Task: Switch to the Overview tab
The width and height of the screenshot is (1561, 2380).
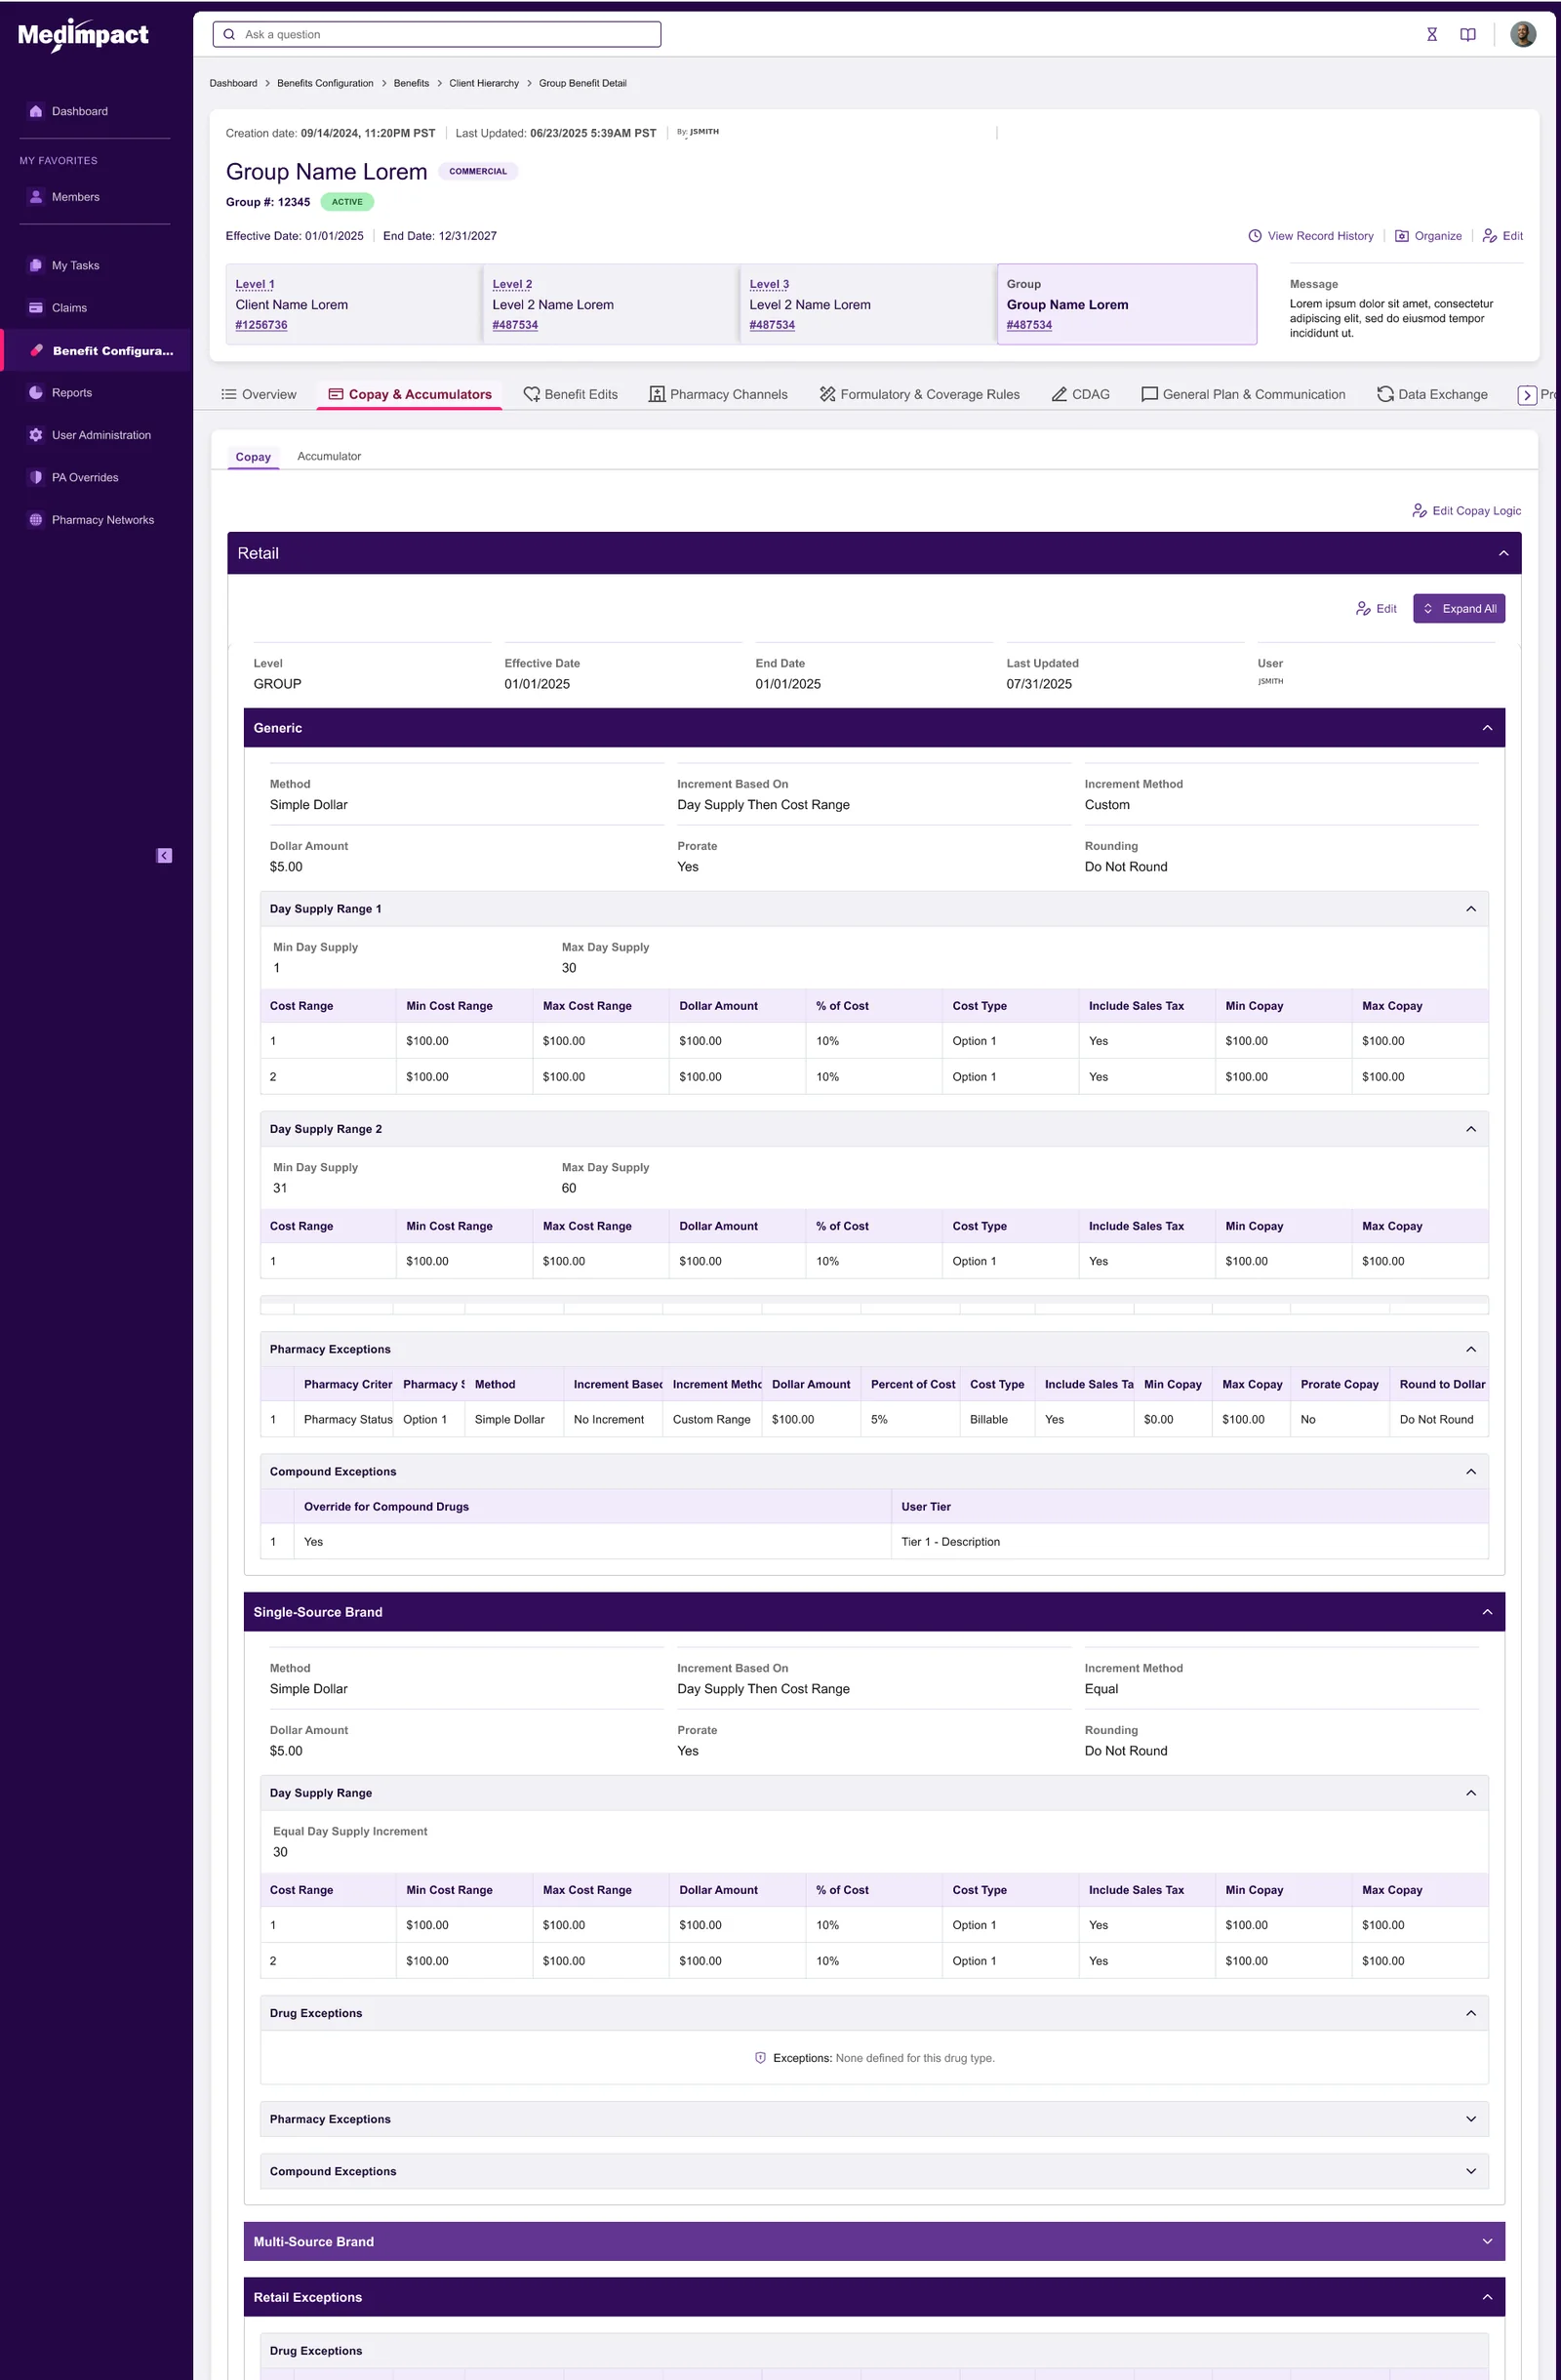Action: coord(259,395)
